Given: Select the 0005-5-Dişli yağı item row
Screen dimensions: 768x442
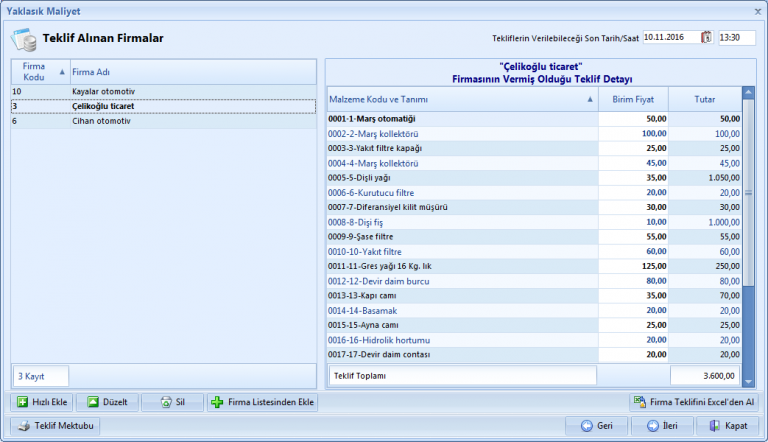Looking at the screenshot, I should [461, 177].
